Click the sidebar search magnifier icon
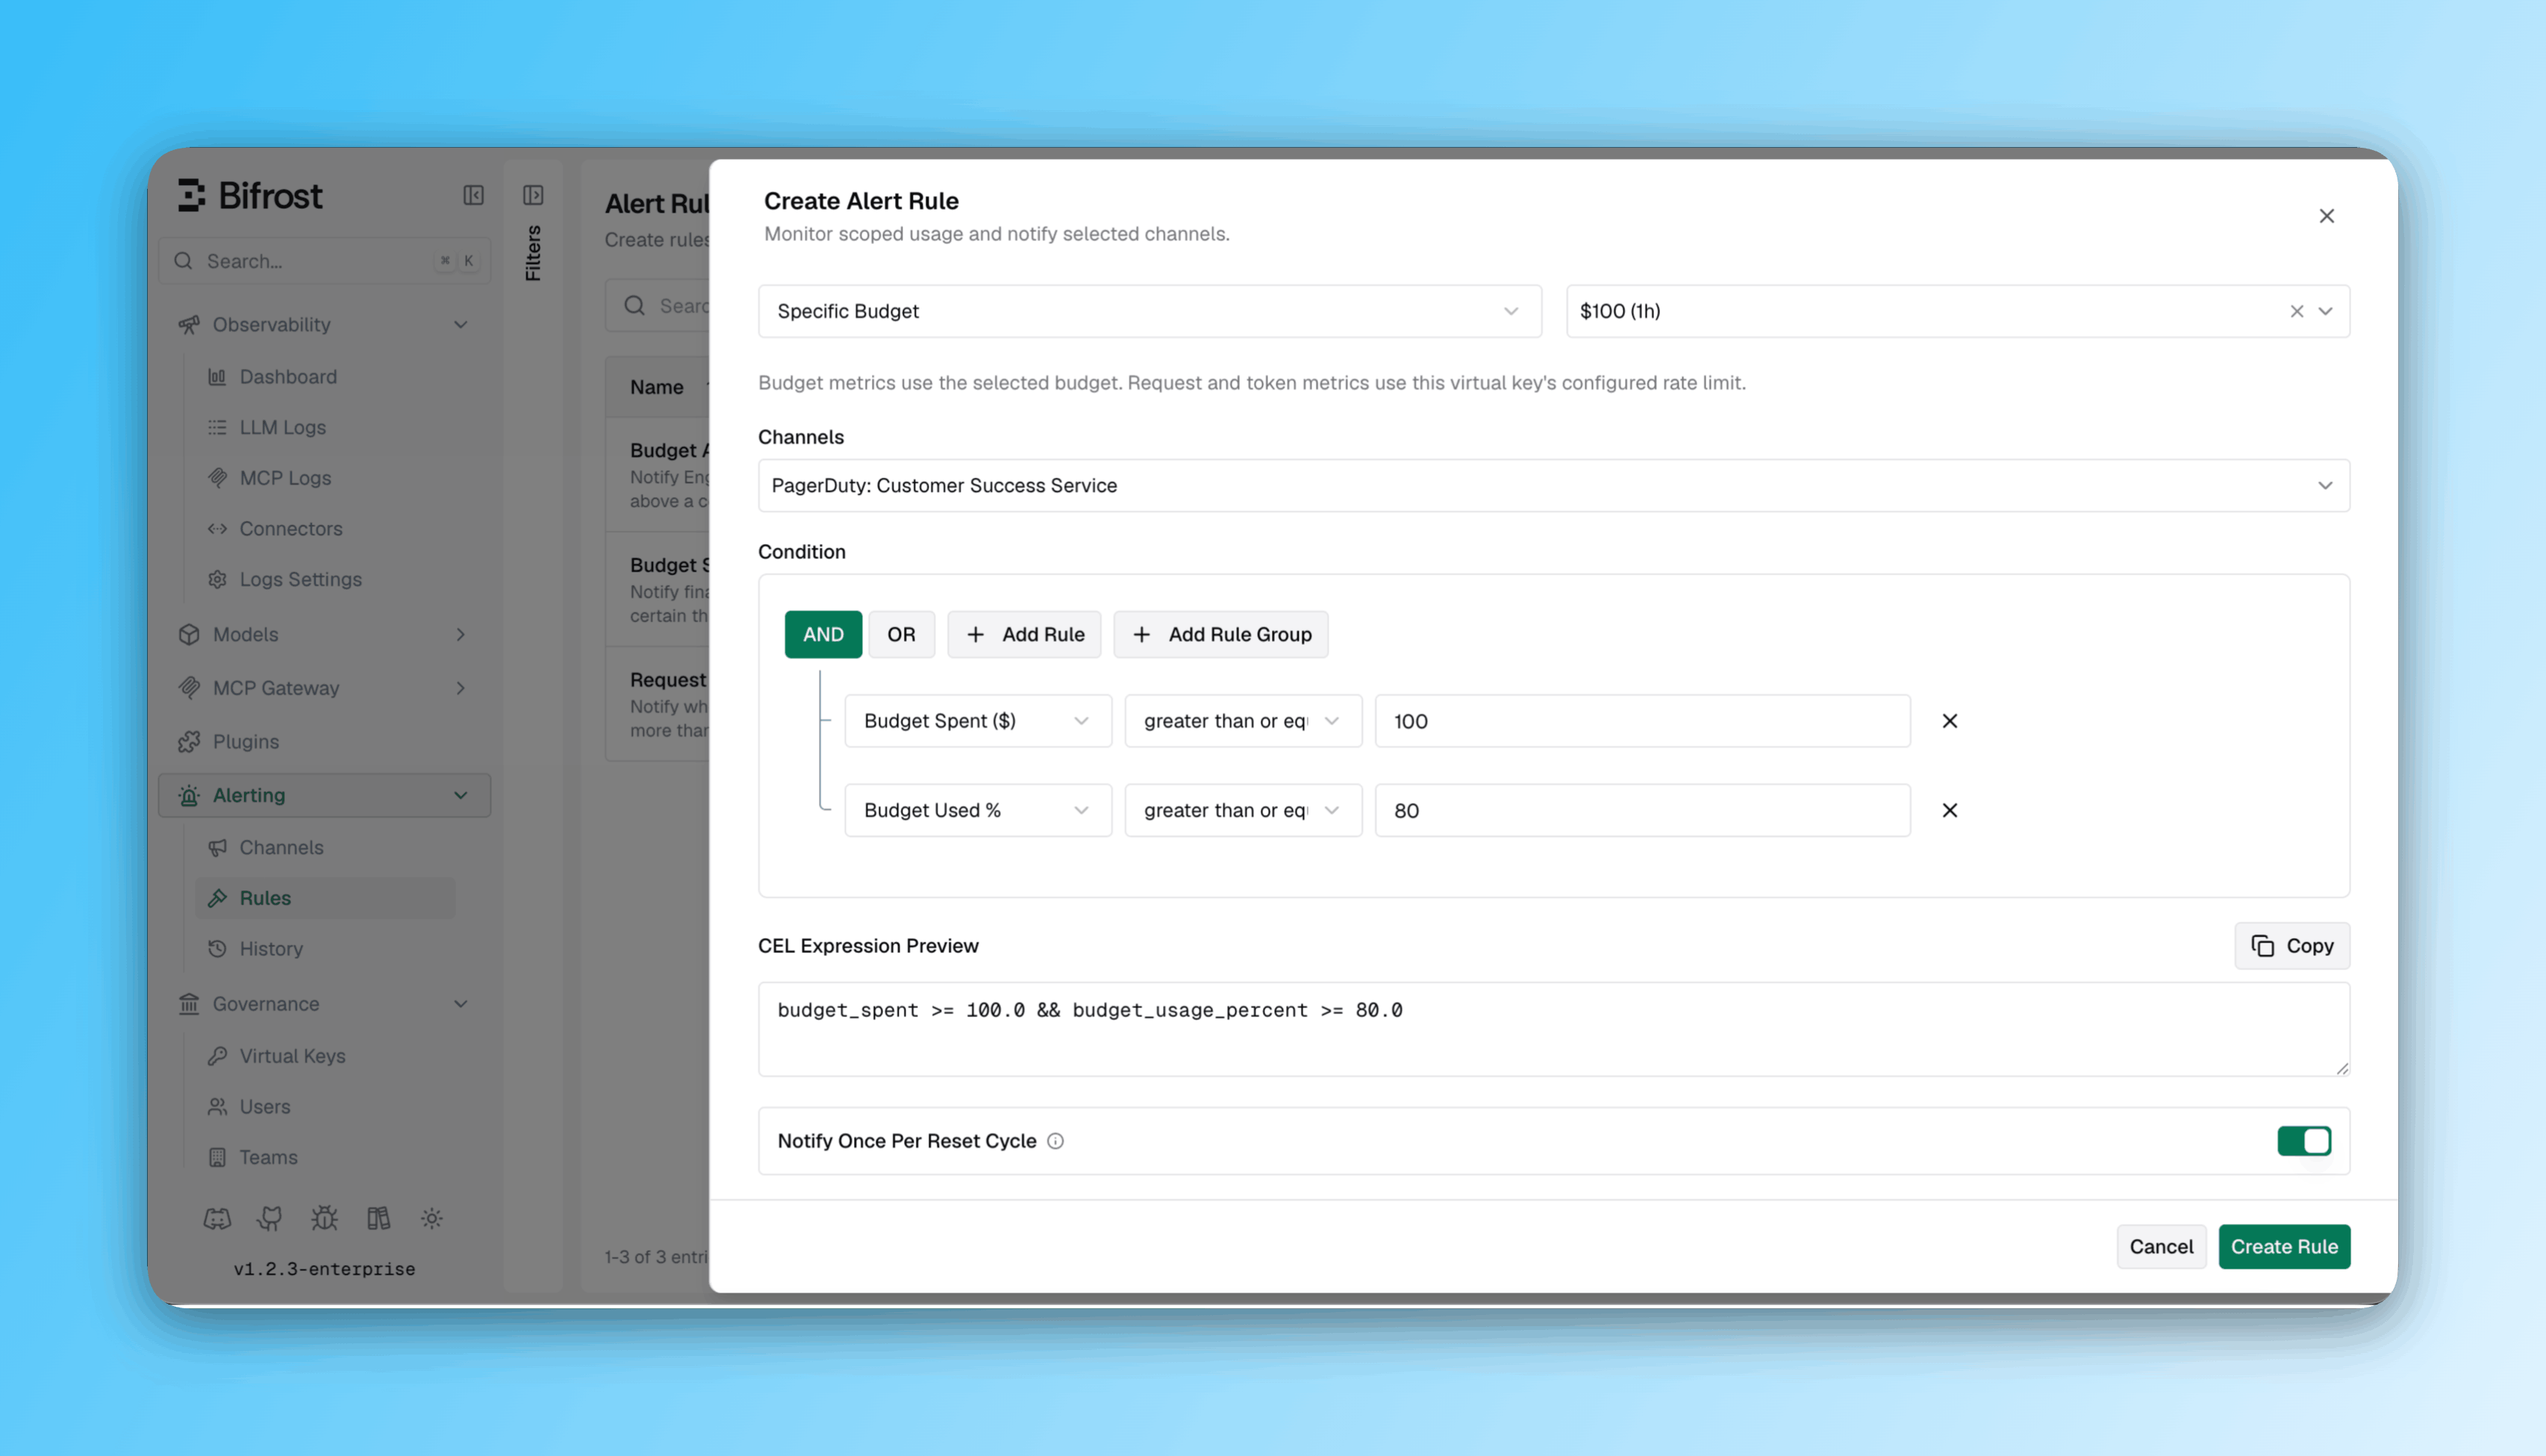This screenshot has width=2546, height=1456. pos(183,261)
